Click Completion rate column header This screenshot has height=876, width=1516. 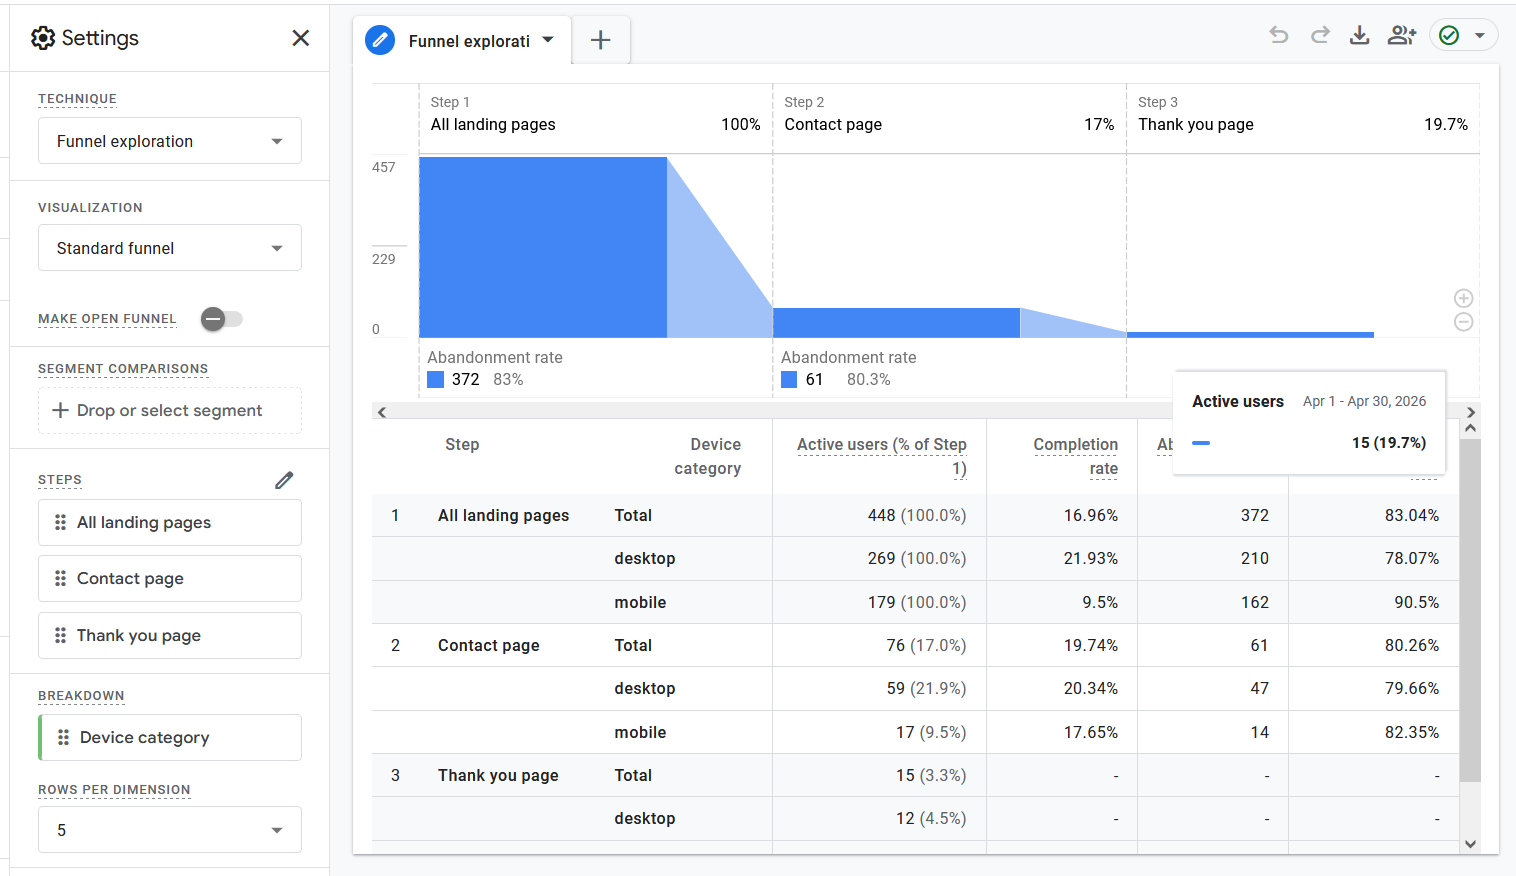tap(1075, 456)
